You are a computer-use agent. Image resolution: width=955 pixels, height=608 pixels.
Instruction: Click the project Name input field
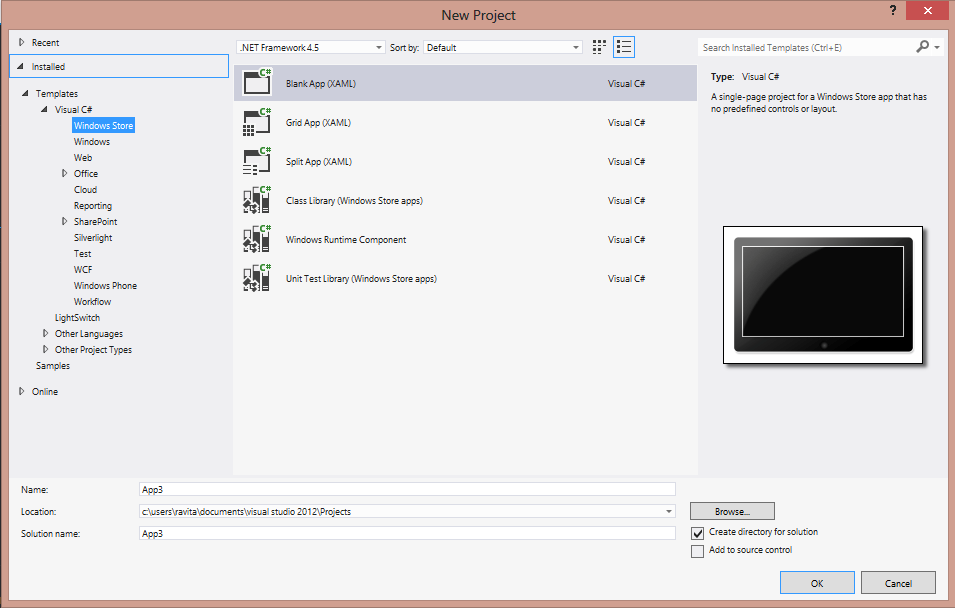[407, 489]
